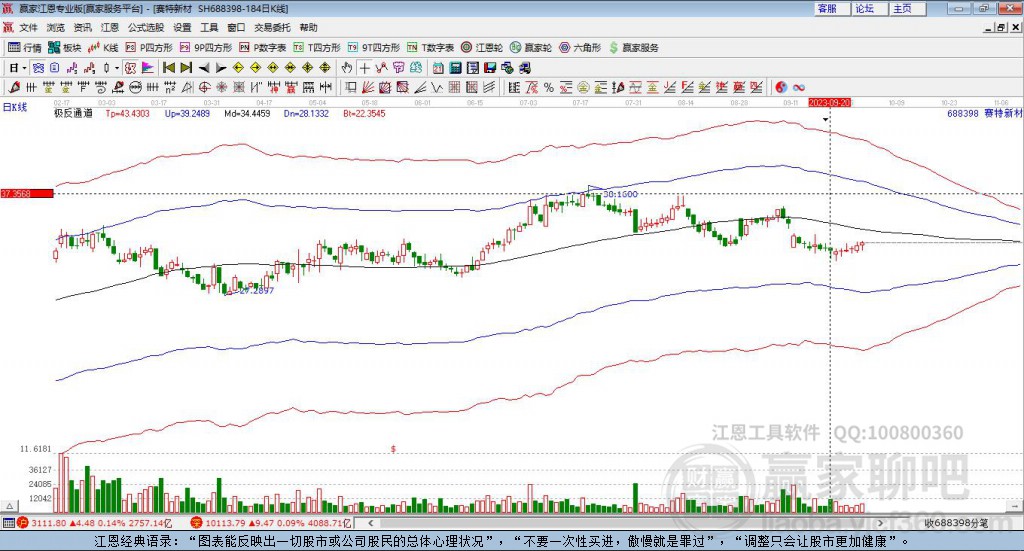Open the 9T四方形 tool
Screen dimensions: 1024x551
(374, 48)
